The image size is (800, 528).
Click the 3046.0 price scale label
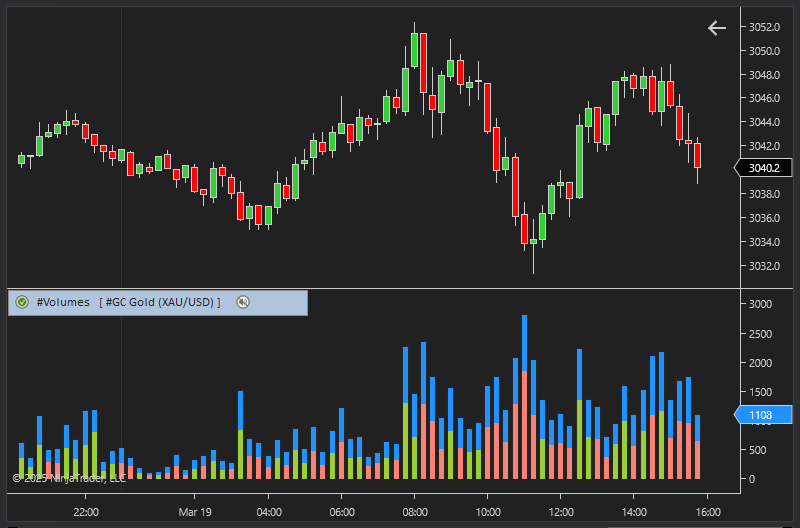click(765, 98)
